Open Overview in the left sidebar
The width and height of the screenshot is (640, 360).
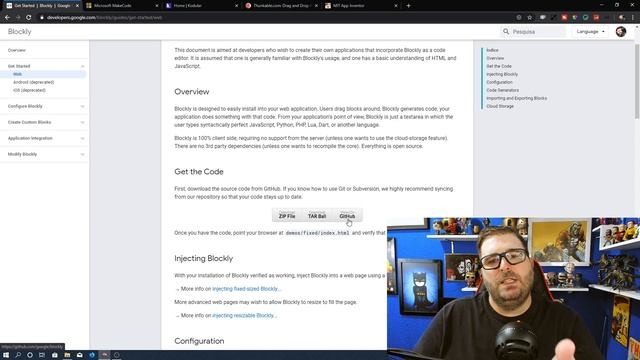click(x=17, y=50)
